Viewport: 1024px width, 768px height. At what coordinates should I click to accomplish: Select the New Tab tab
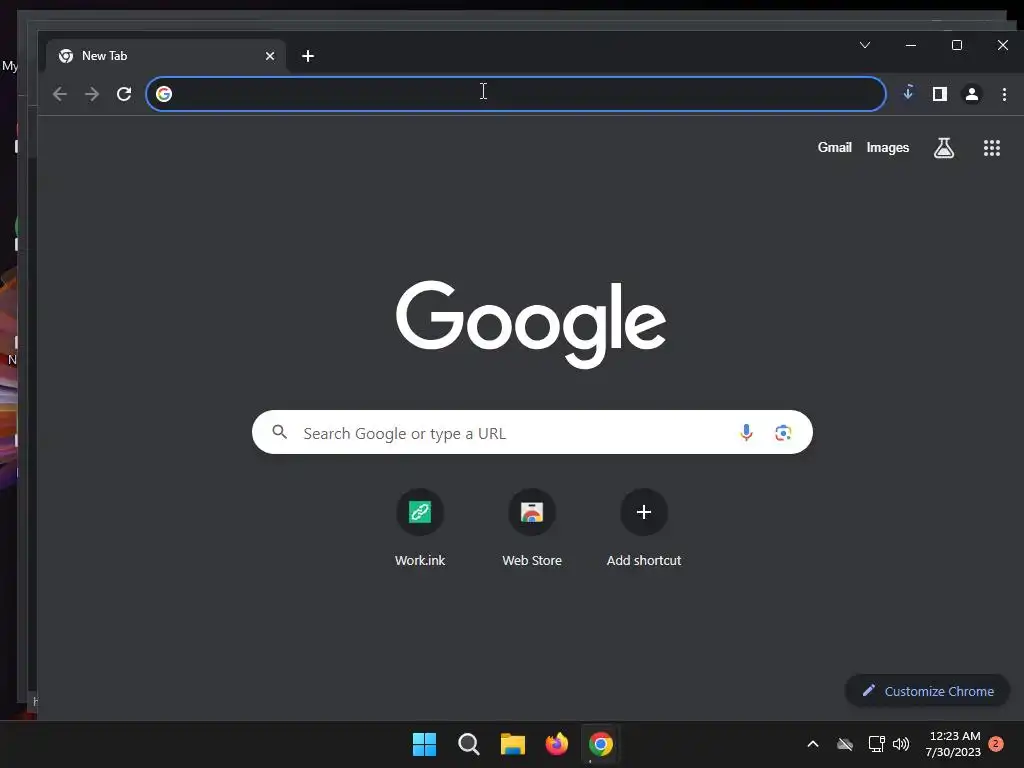click(166, 56)
